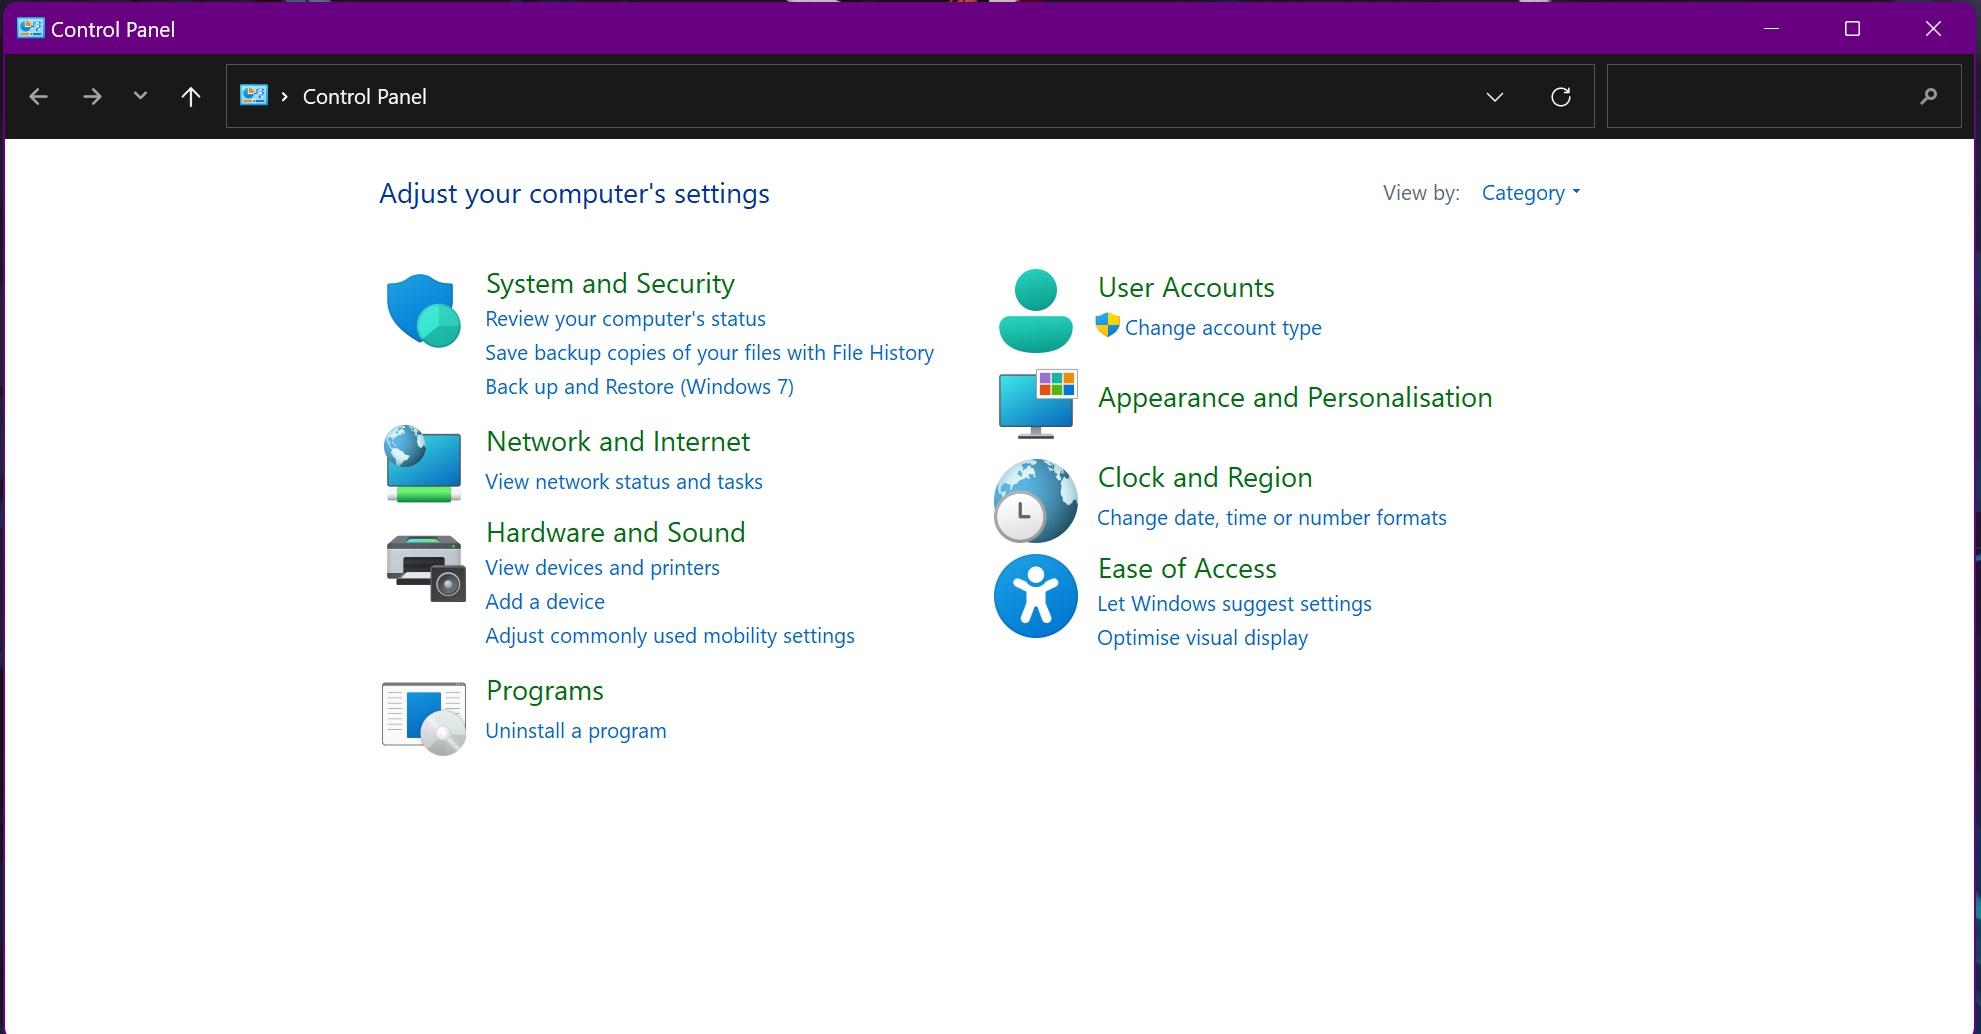
Task: Open the System and Security shield icon
Action: click(x=423, y=310)
